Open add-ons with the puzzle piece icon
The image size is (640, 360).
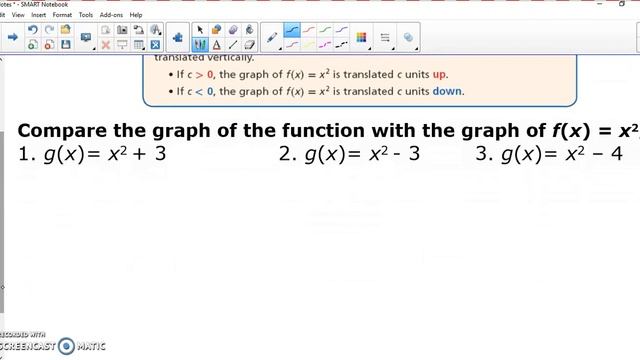178,38
